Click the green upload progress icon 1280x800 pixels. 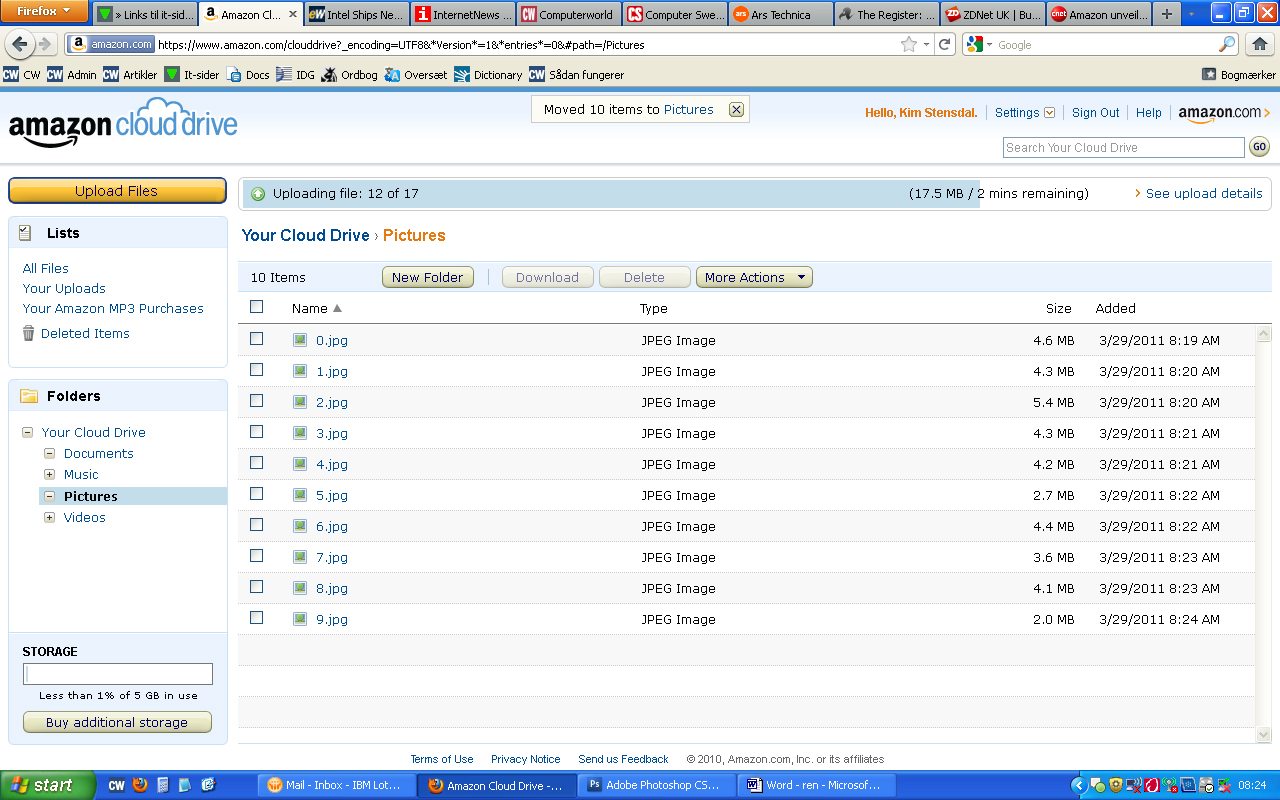pyautogui.click(x=258, y=194)
